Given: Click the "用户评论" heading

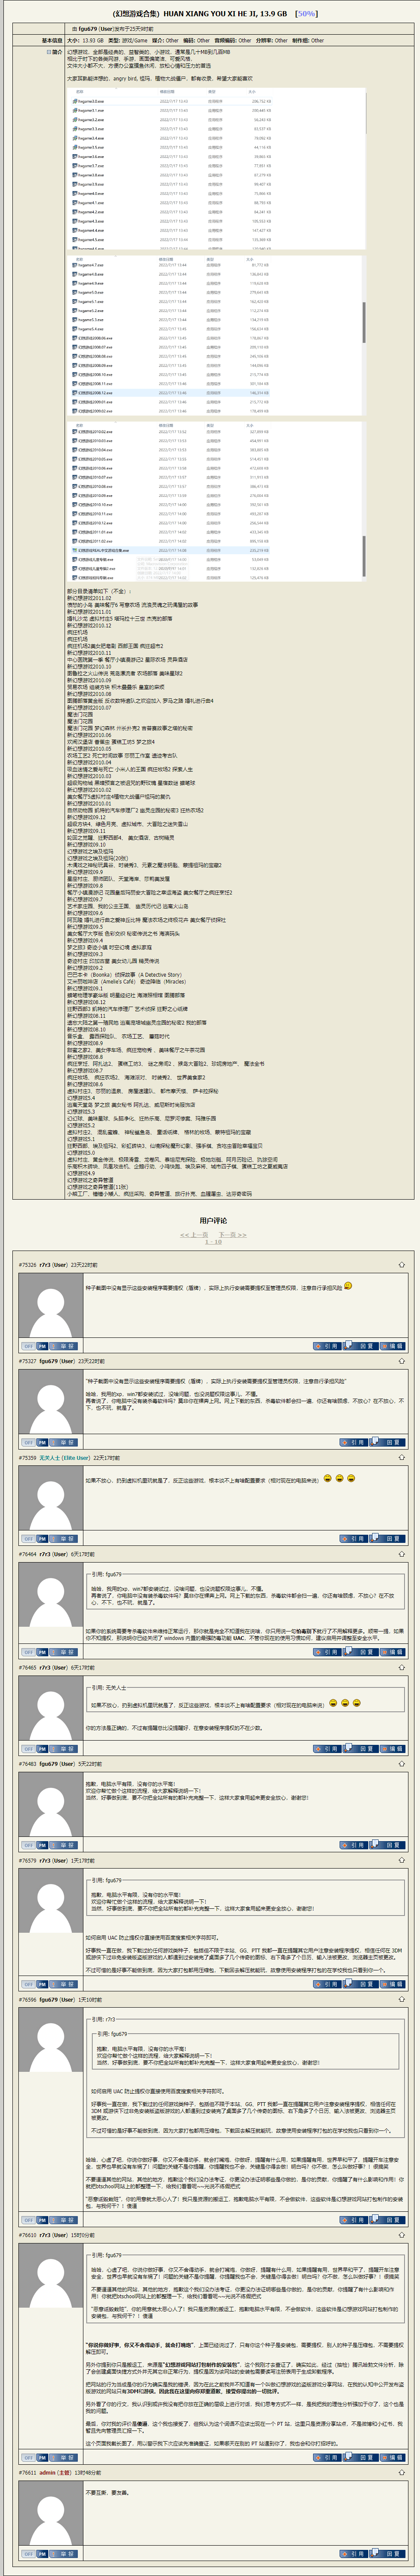Looking at the screenshot, I should pyautogui.click(x=213, y=1220).
